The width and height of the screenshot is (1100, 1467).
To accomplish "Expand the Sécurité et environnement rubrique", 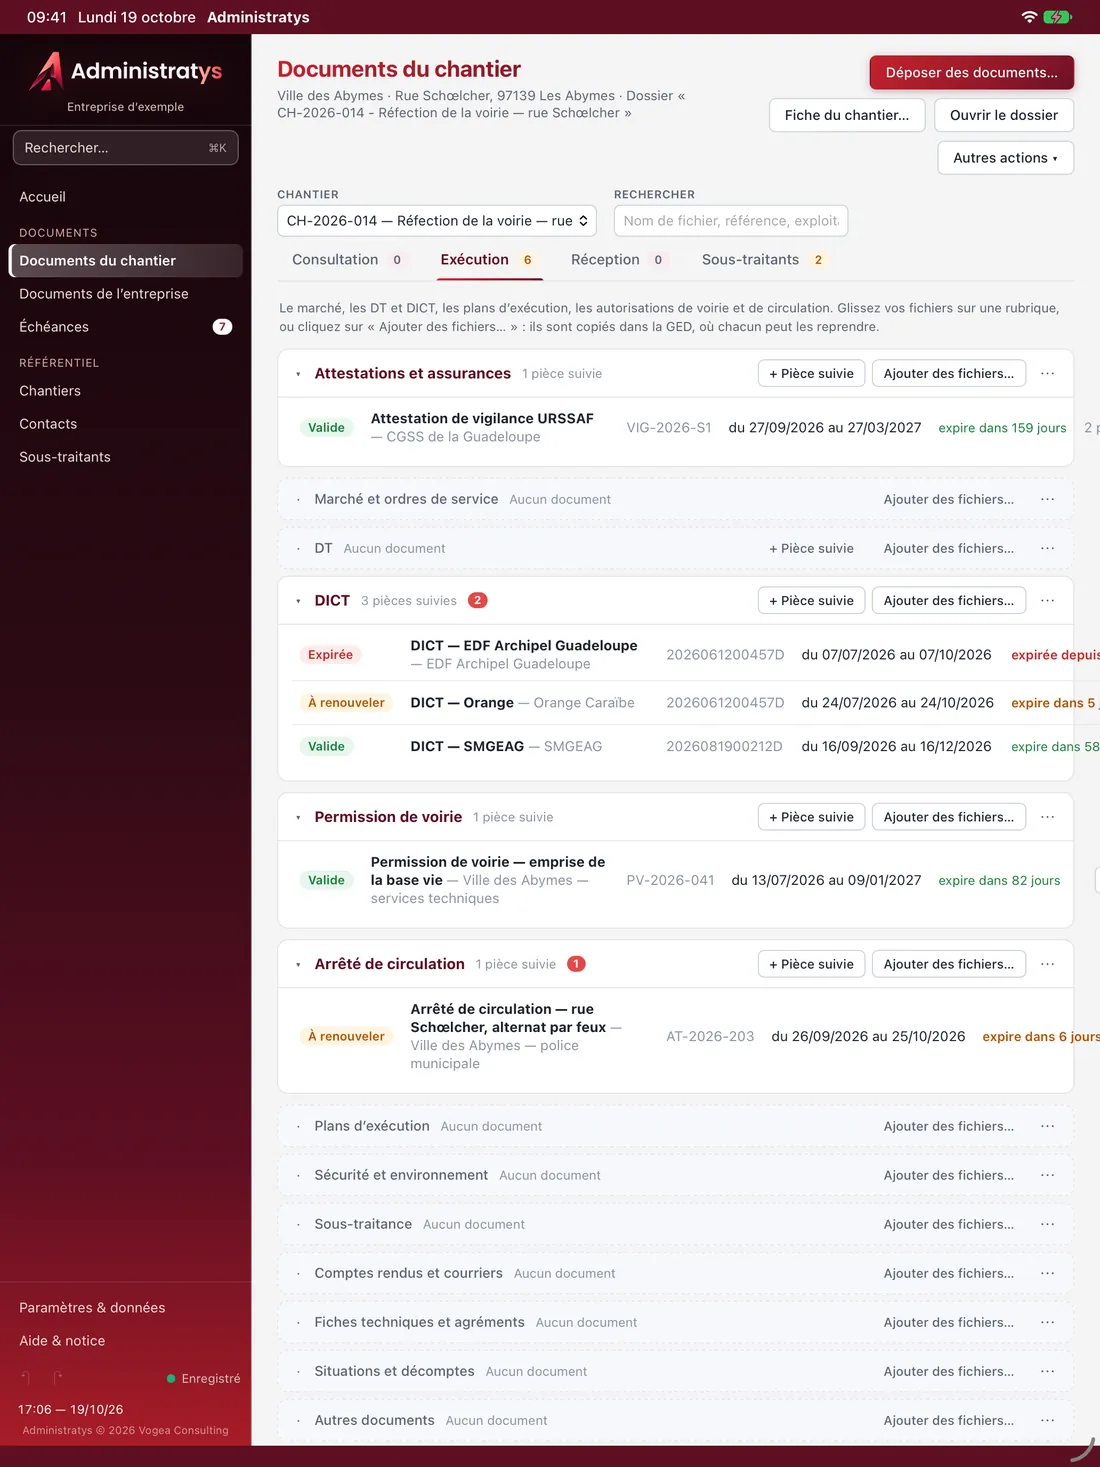I will pyautogui.click(x=298, y=1175).
